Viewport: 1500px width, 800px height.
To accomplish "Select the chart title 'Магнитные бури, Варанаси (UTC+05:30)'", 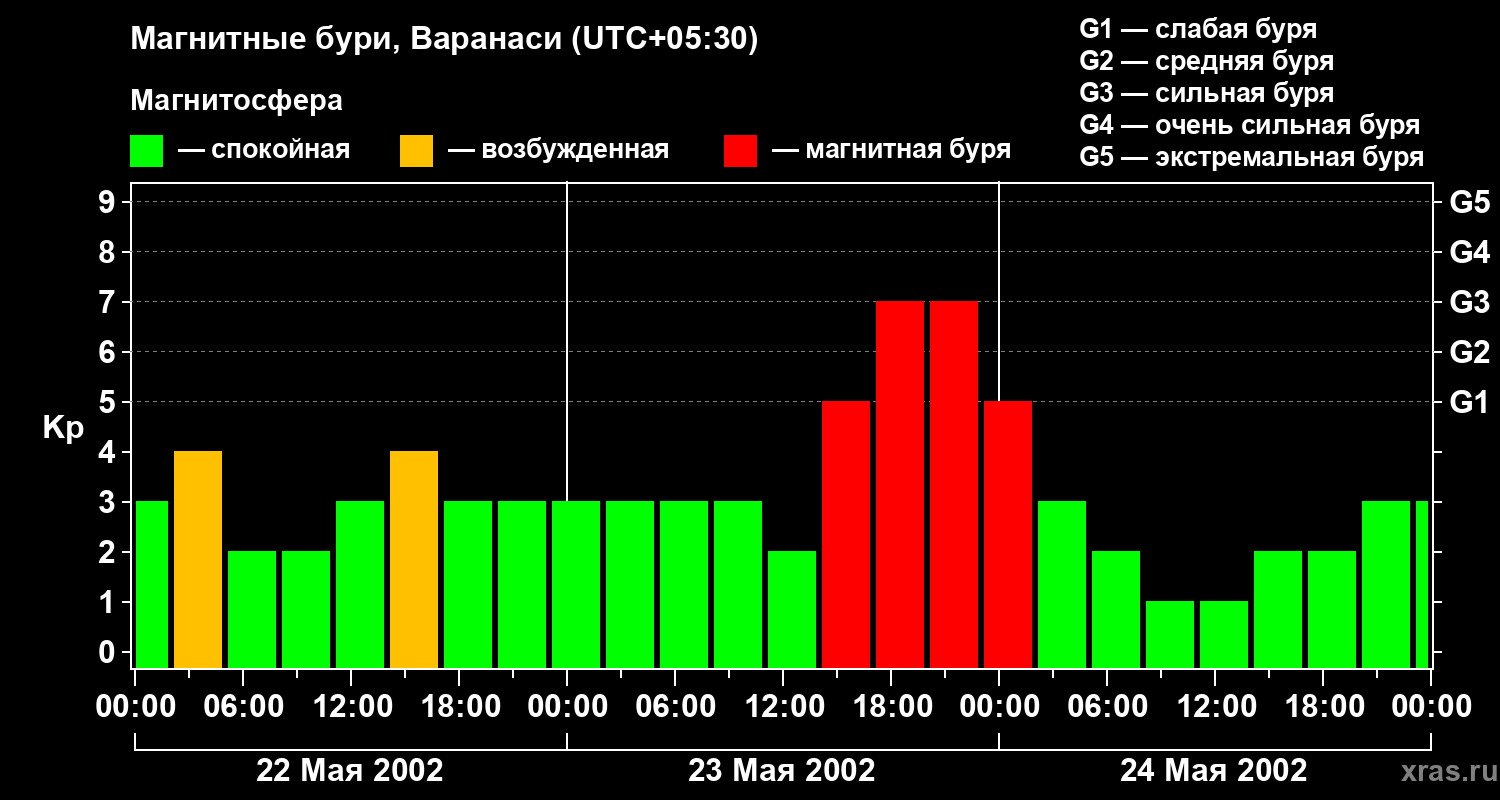I will point(445,40).
